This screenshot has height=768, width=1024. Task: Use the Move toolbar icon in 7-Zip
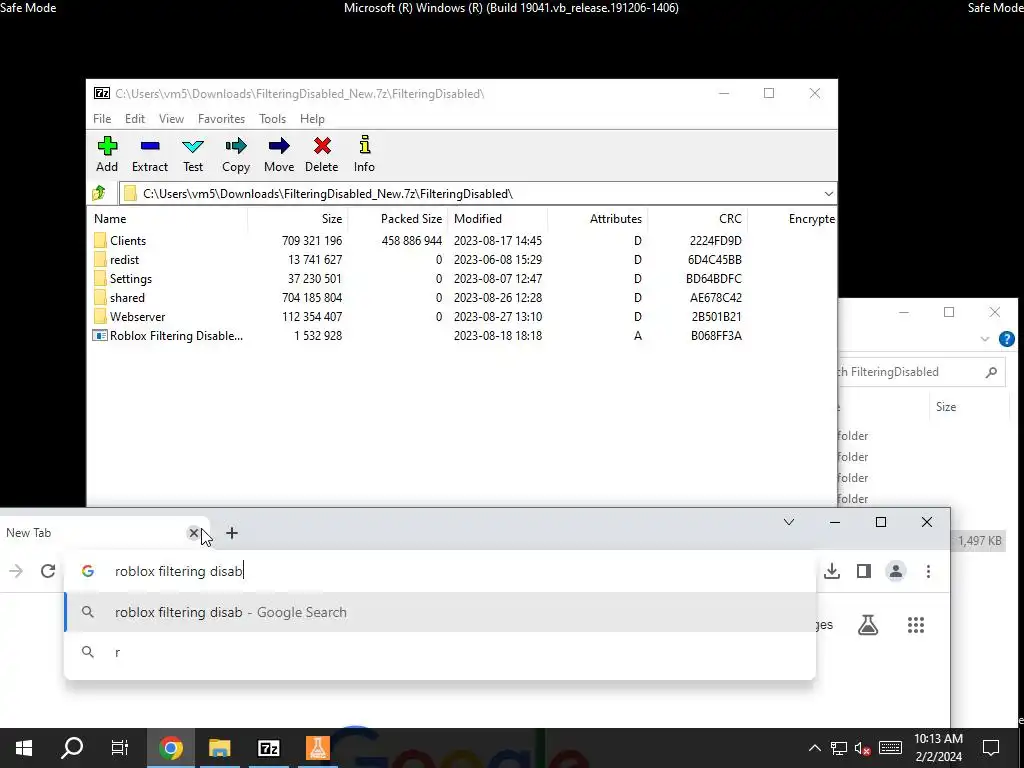(x=279, y=154)
